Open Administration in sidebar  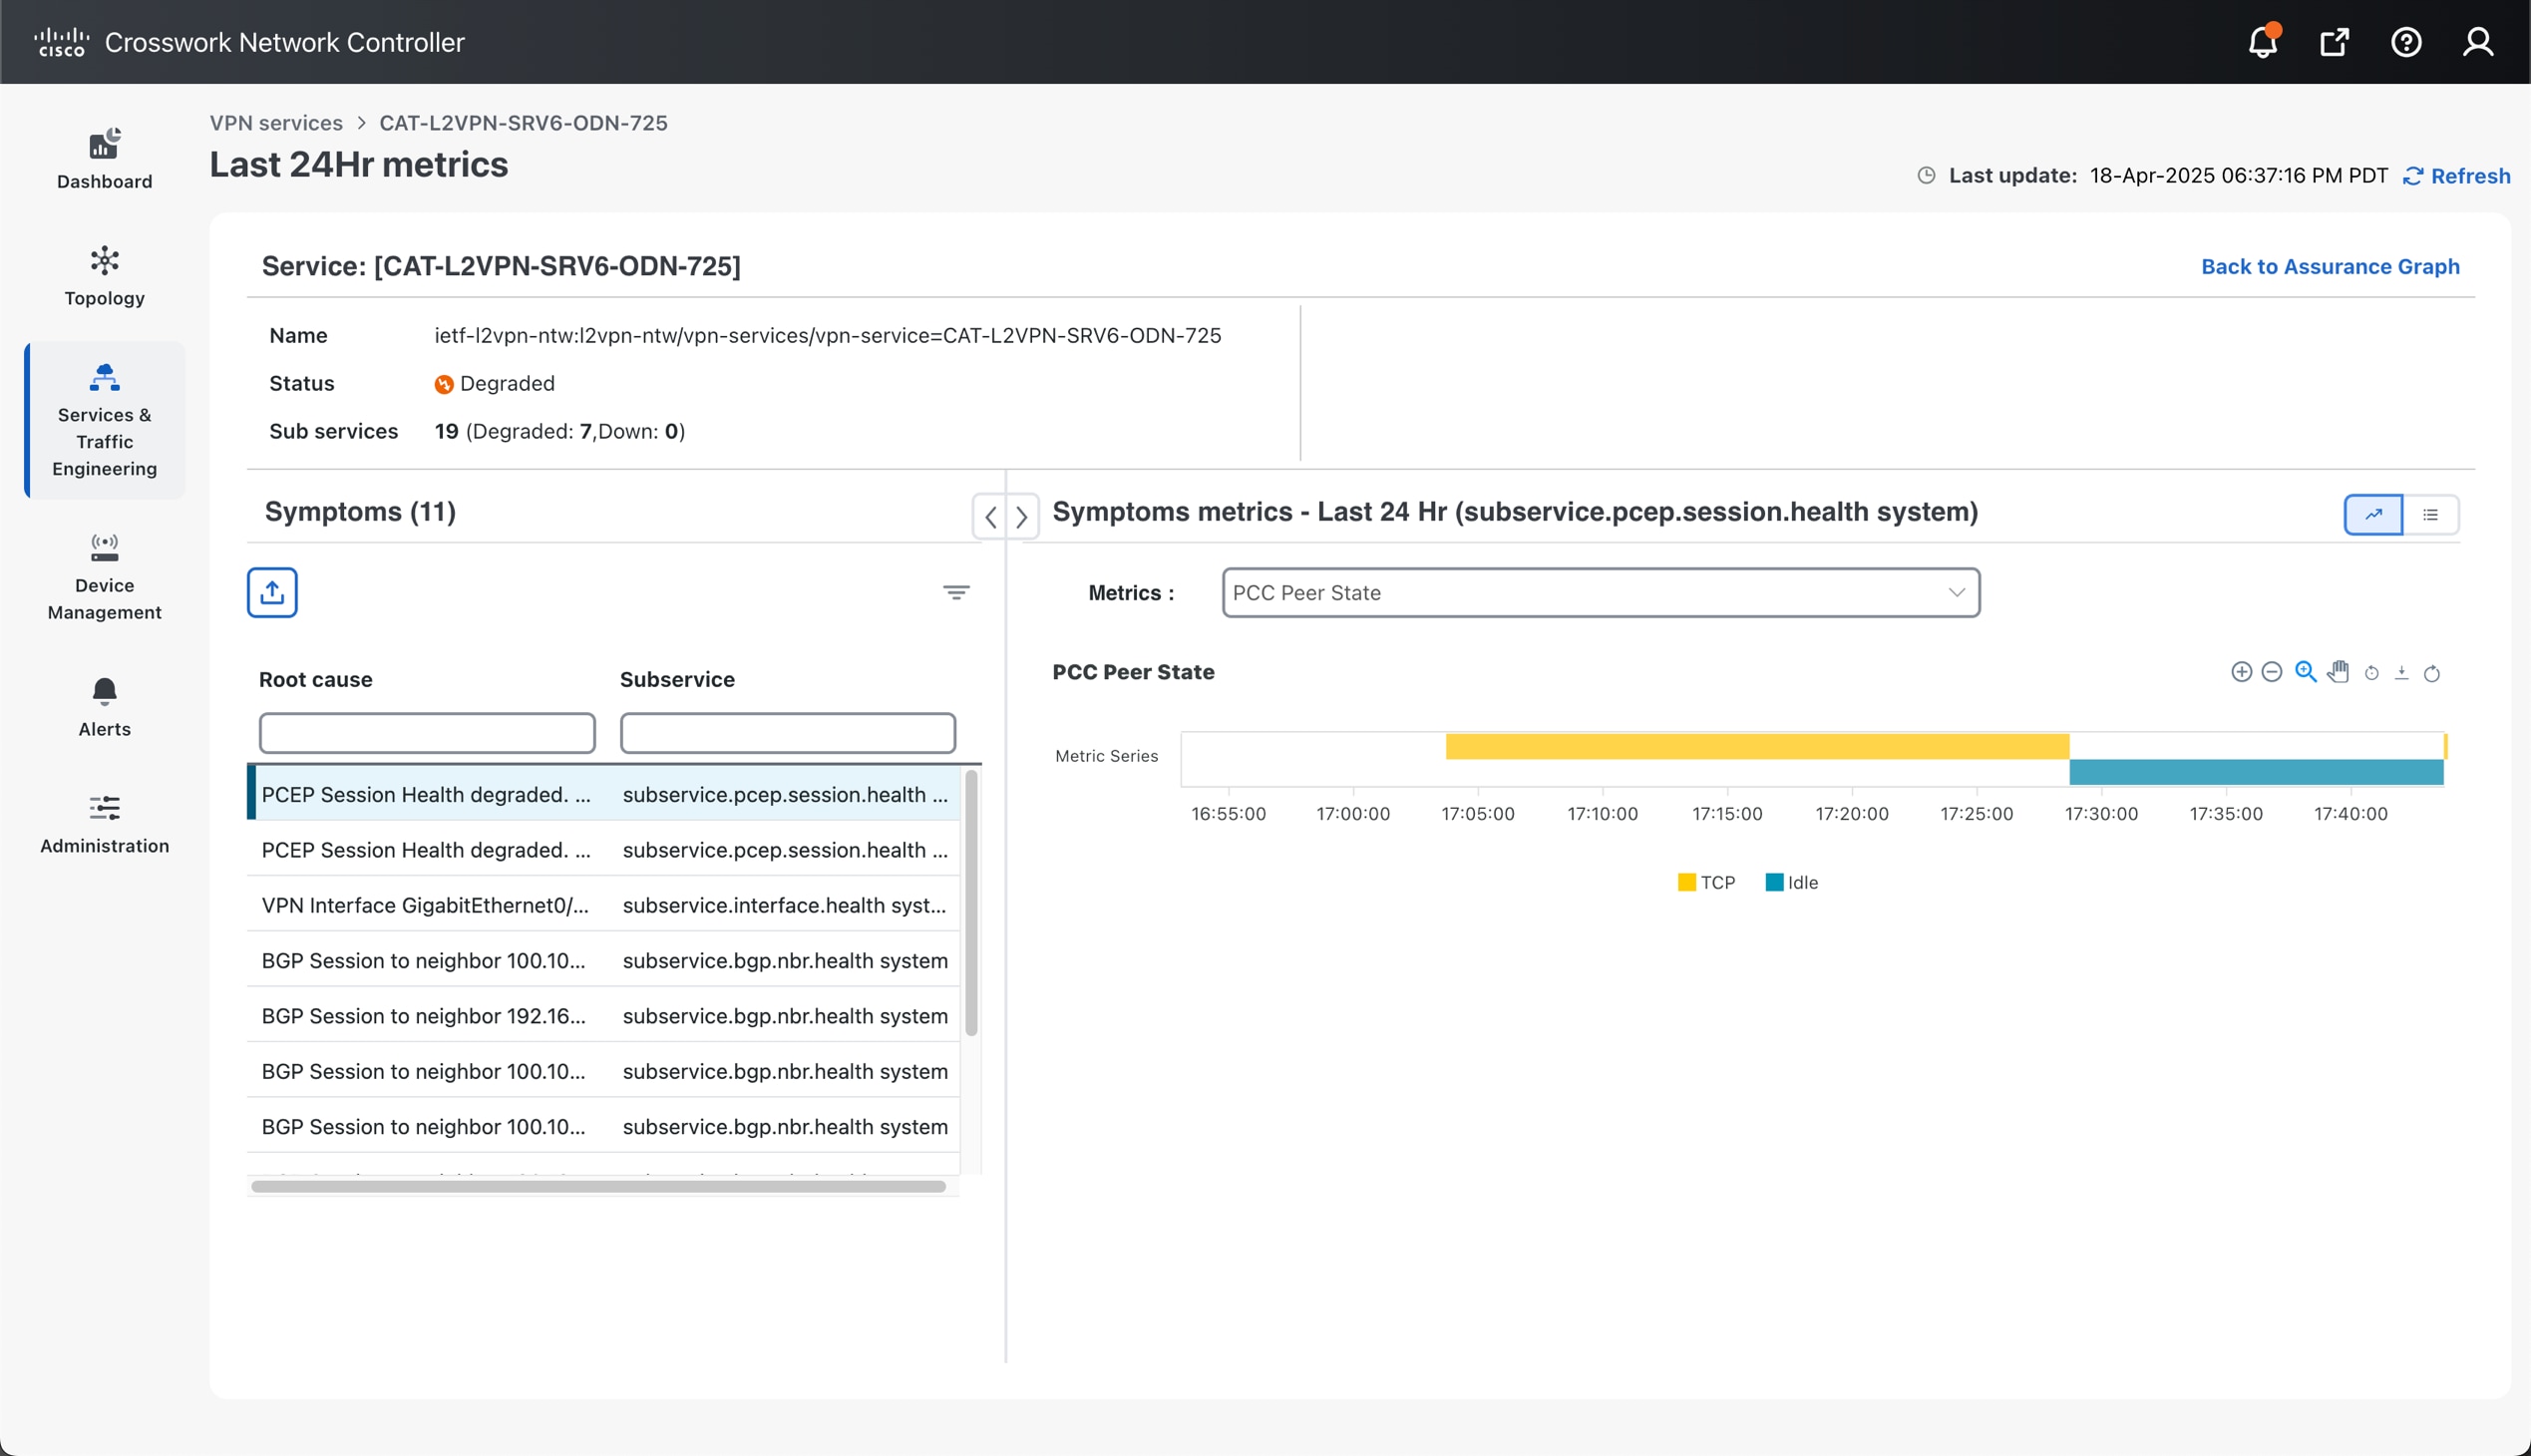point(104,824)
